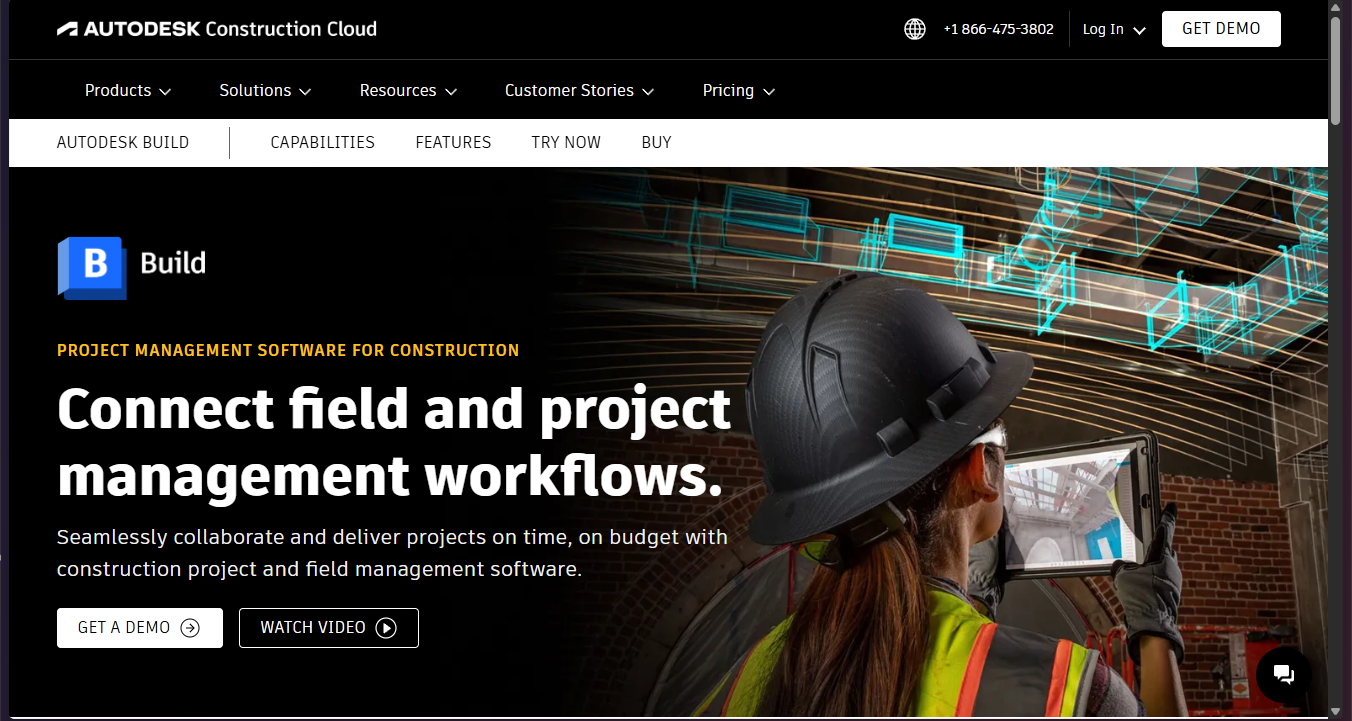The width and height of the screenshot is (1352, 721).
Task: Click the Autodesk Build sub-nav link
Action: tap(123, 142)
